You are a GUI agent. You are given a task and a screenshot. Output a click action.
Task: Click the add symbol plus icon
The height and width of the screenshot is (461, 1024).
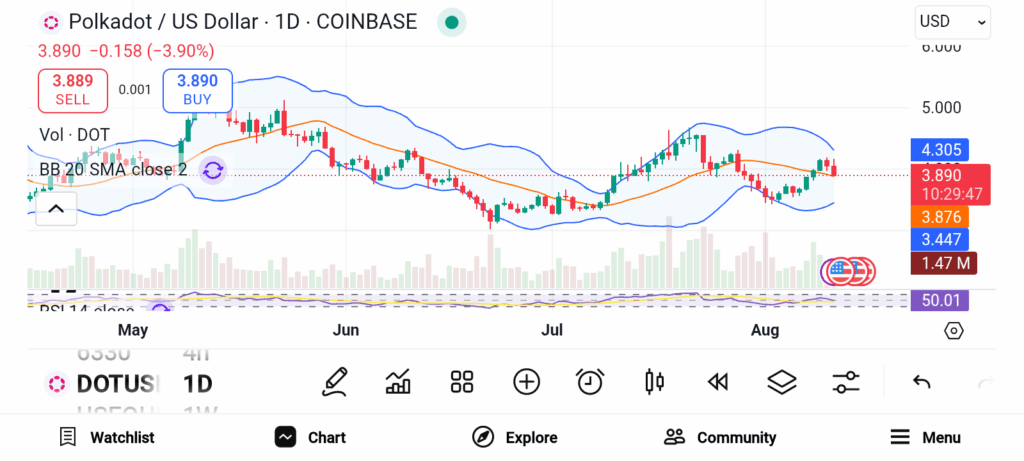coord(526,381)
